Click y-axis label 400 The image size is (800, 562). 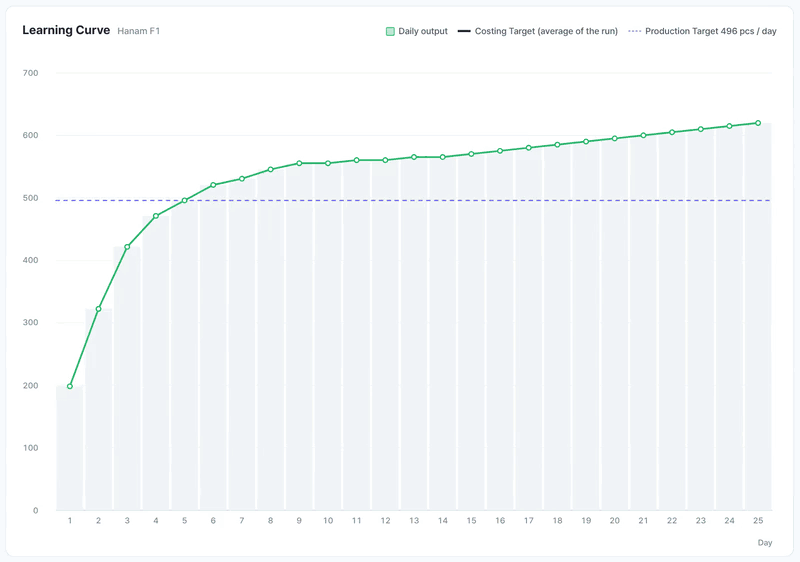click(x=31, y=260)
